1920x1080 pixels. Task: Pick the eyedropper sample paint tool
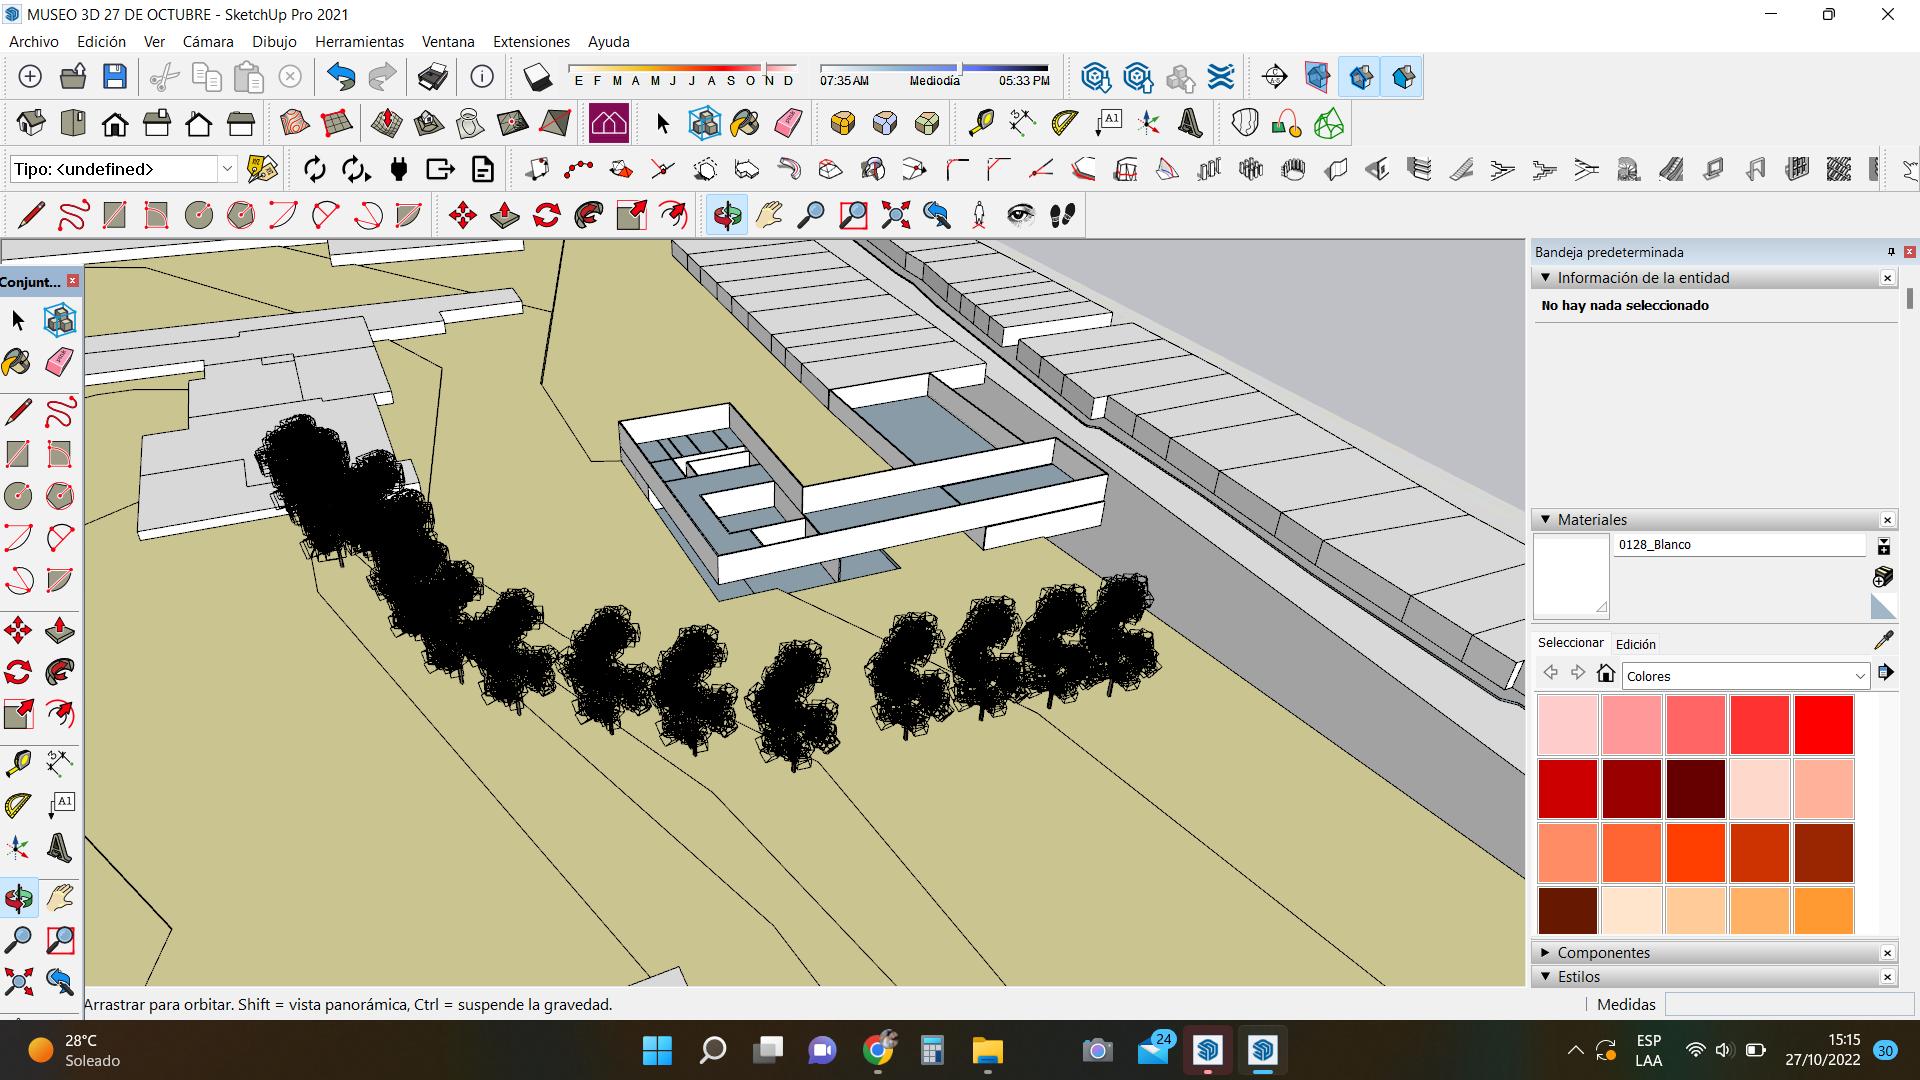(1883, 641)
